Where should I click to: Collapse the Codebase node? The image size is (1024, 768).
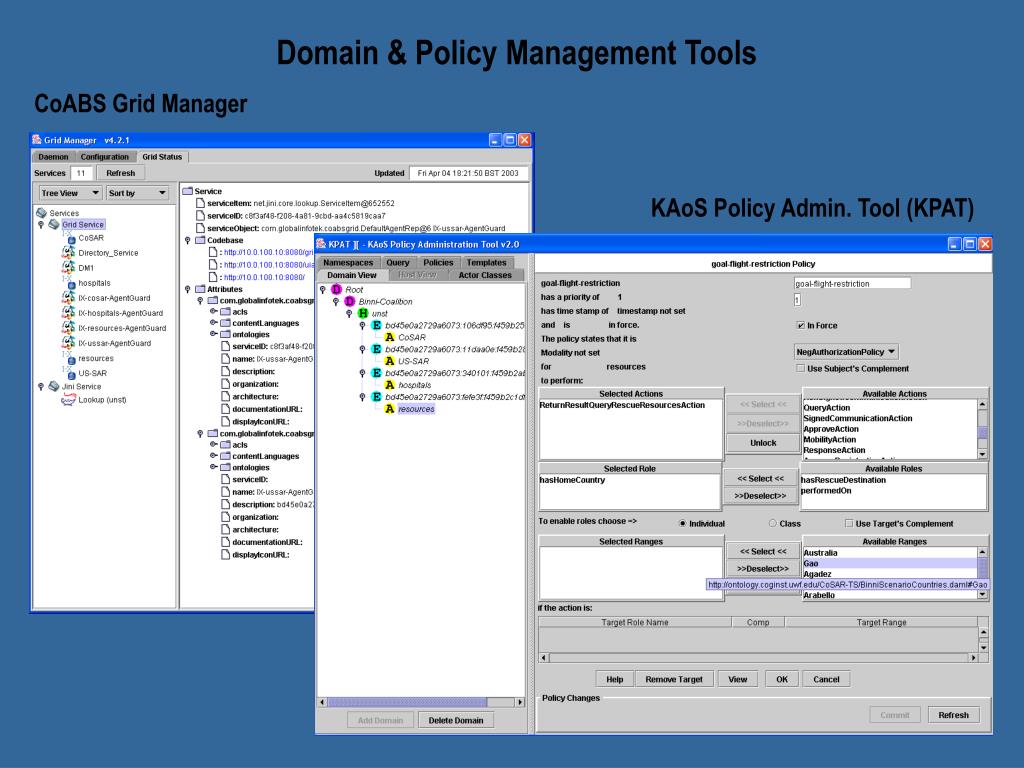coord(187,240)
